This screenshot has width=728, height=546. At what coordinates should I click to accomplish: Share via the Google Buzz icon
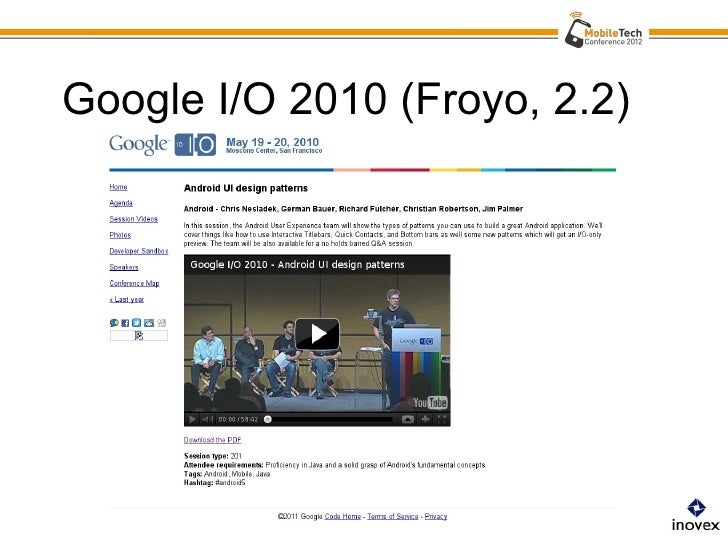pos(114,323)
